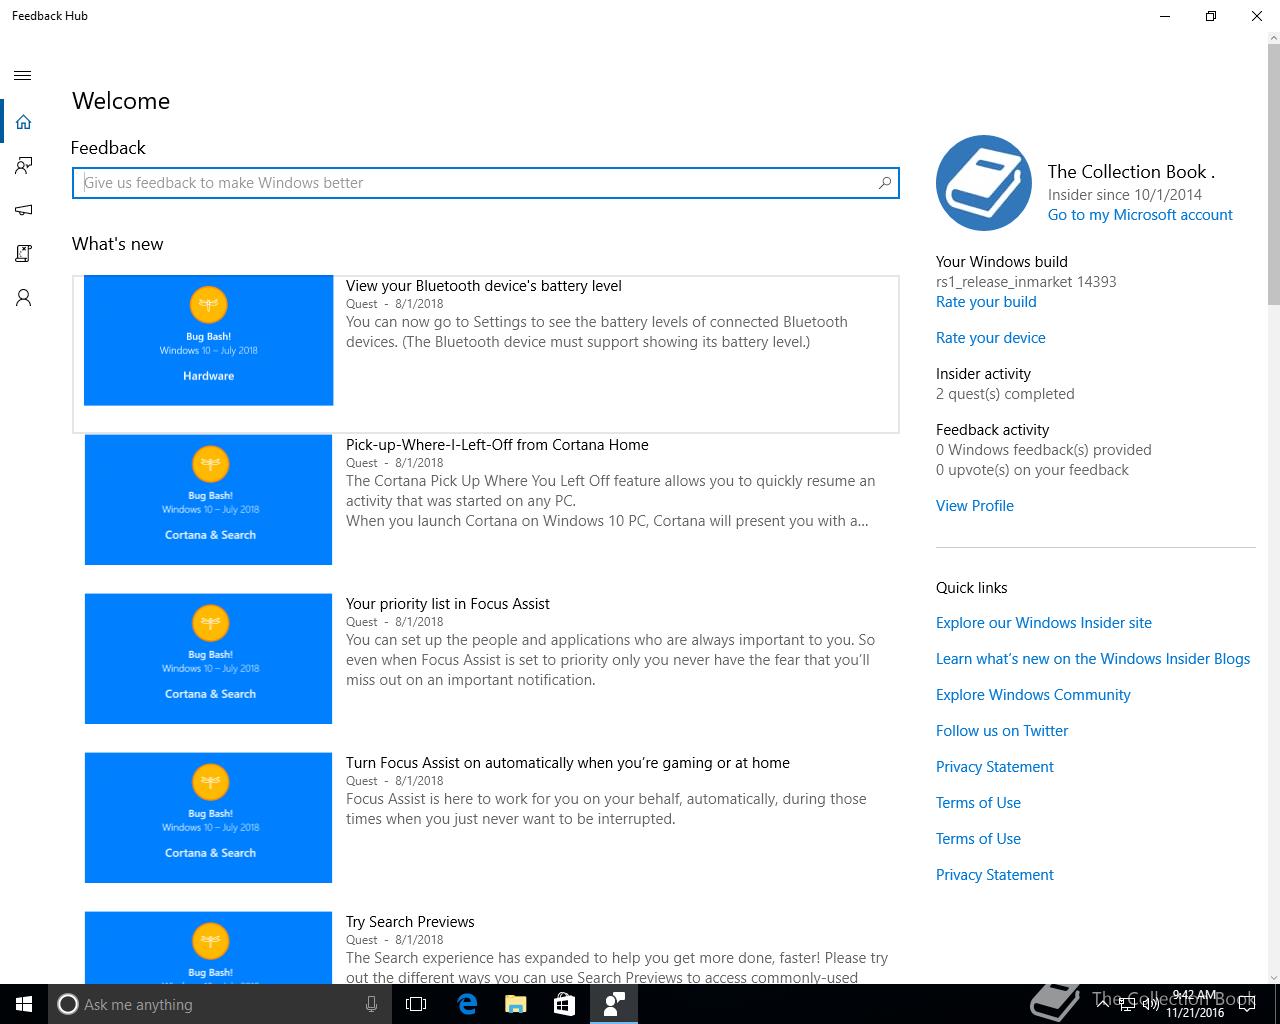Click the Collection Book profile avatar
The height and width of the screenshot is (1024, 1280).
coord(984,183)
